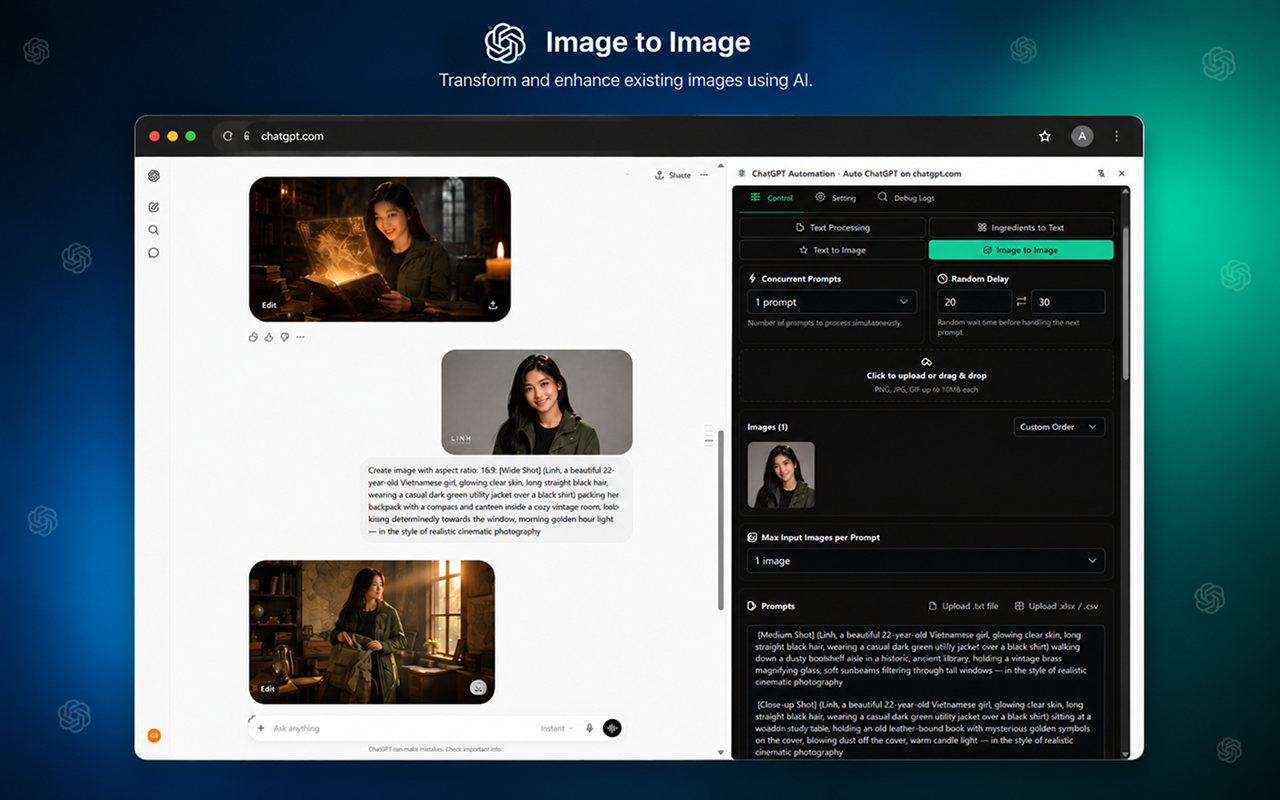The height and width of the screenshot is (800, 1280).
Task: Expand the Concurrent Prompts dropdown
Action: pyautogui.click(x=832, y=302)
